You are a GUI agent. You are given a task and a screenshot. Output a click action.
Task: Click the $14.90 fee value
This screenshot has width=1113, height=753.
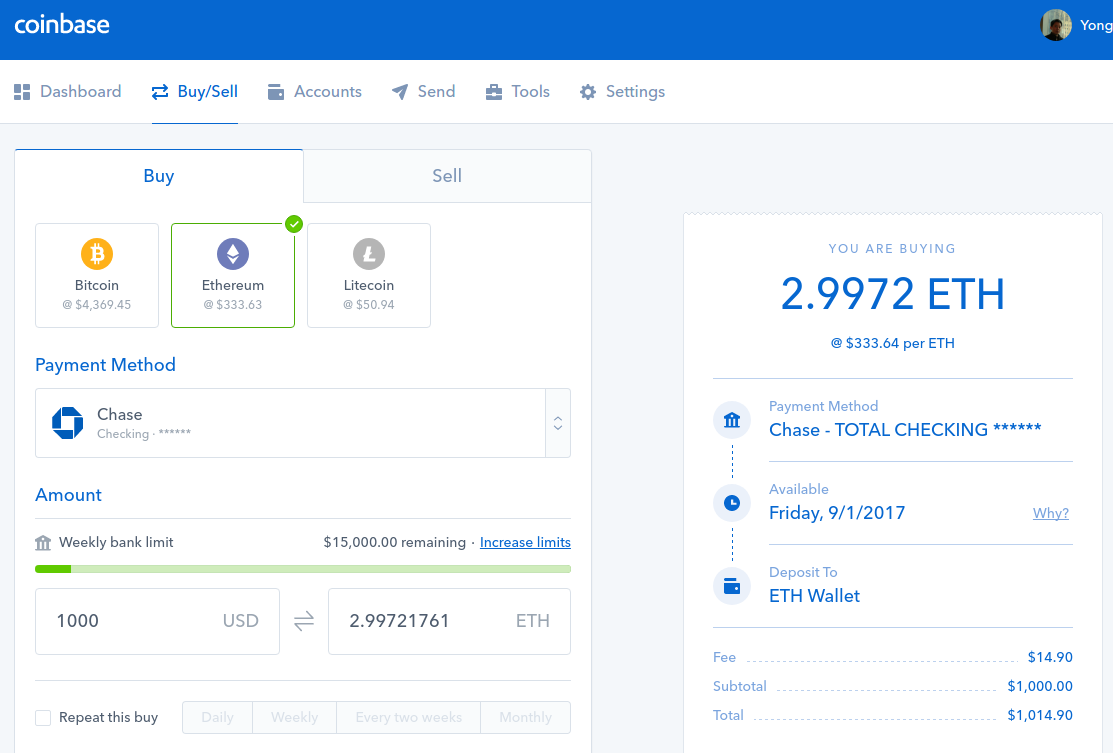click(x=1050, y=657)
